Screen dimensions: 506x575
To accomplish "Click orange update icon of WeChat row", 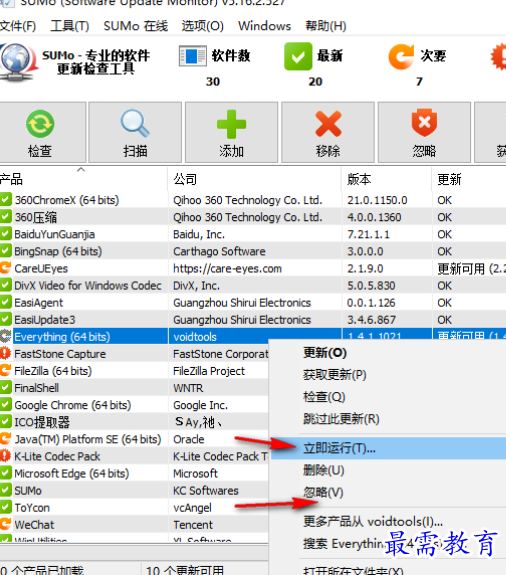I will point(6,524).
